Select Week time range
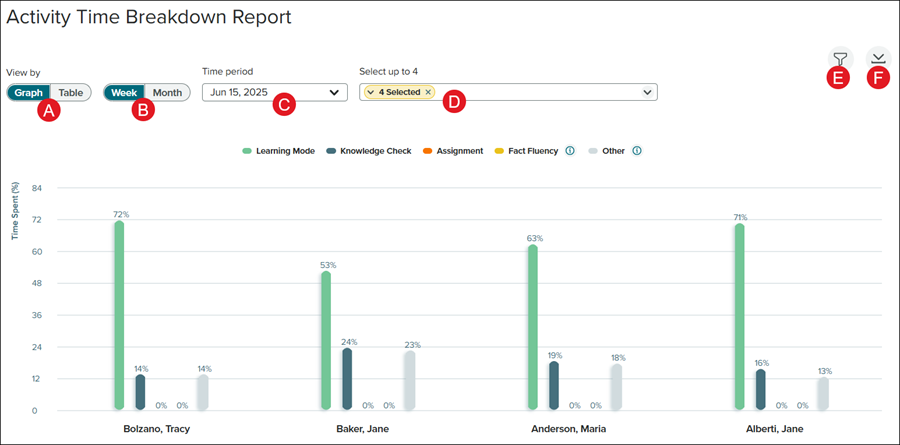Viewport: 900px width, 445px height. click(124, 92)
